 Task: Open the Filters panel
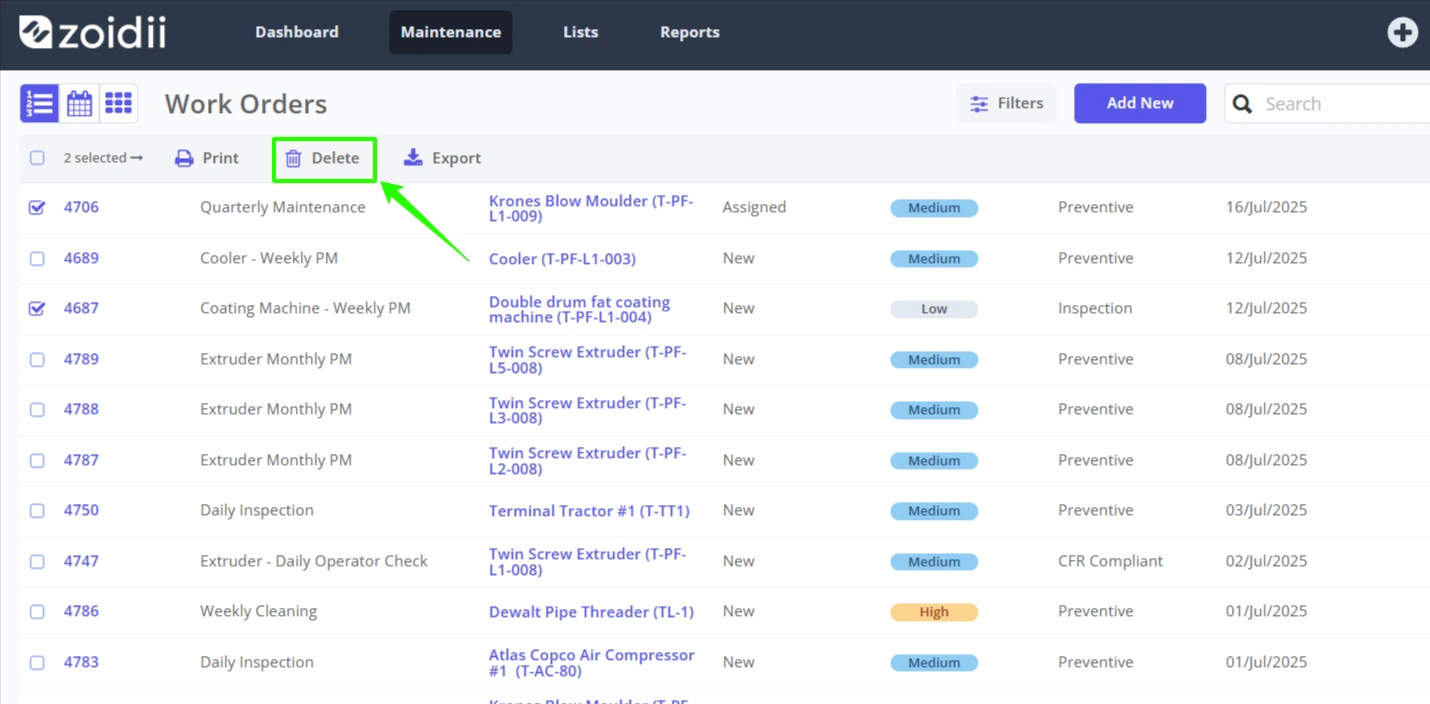click(x=1006, y=103)
